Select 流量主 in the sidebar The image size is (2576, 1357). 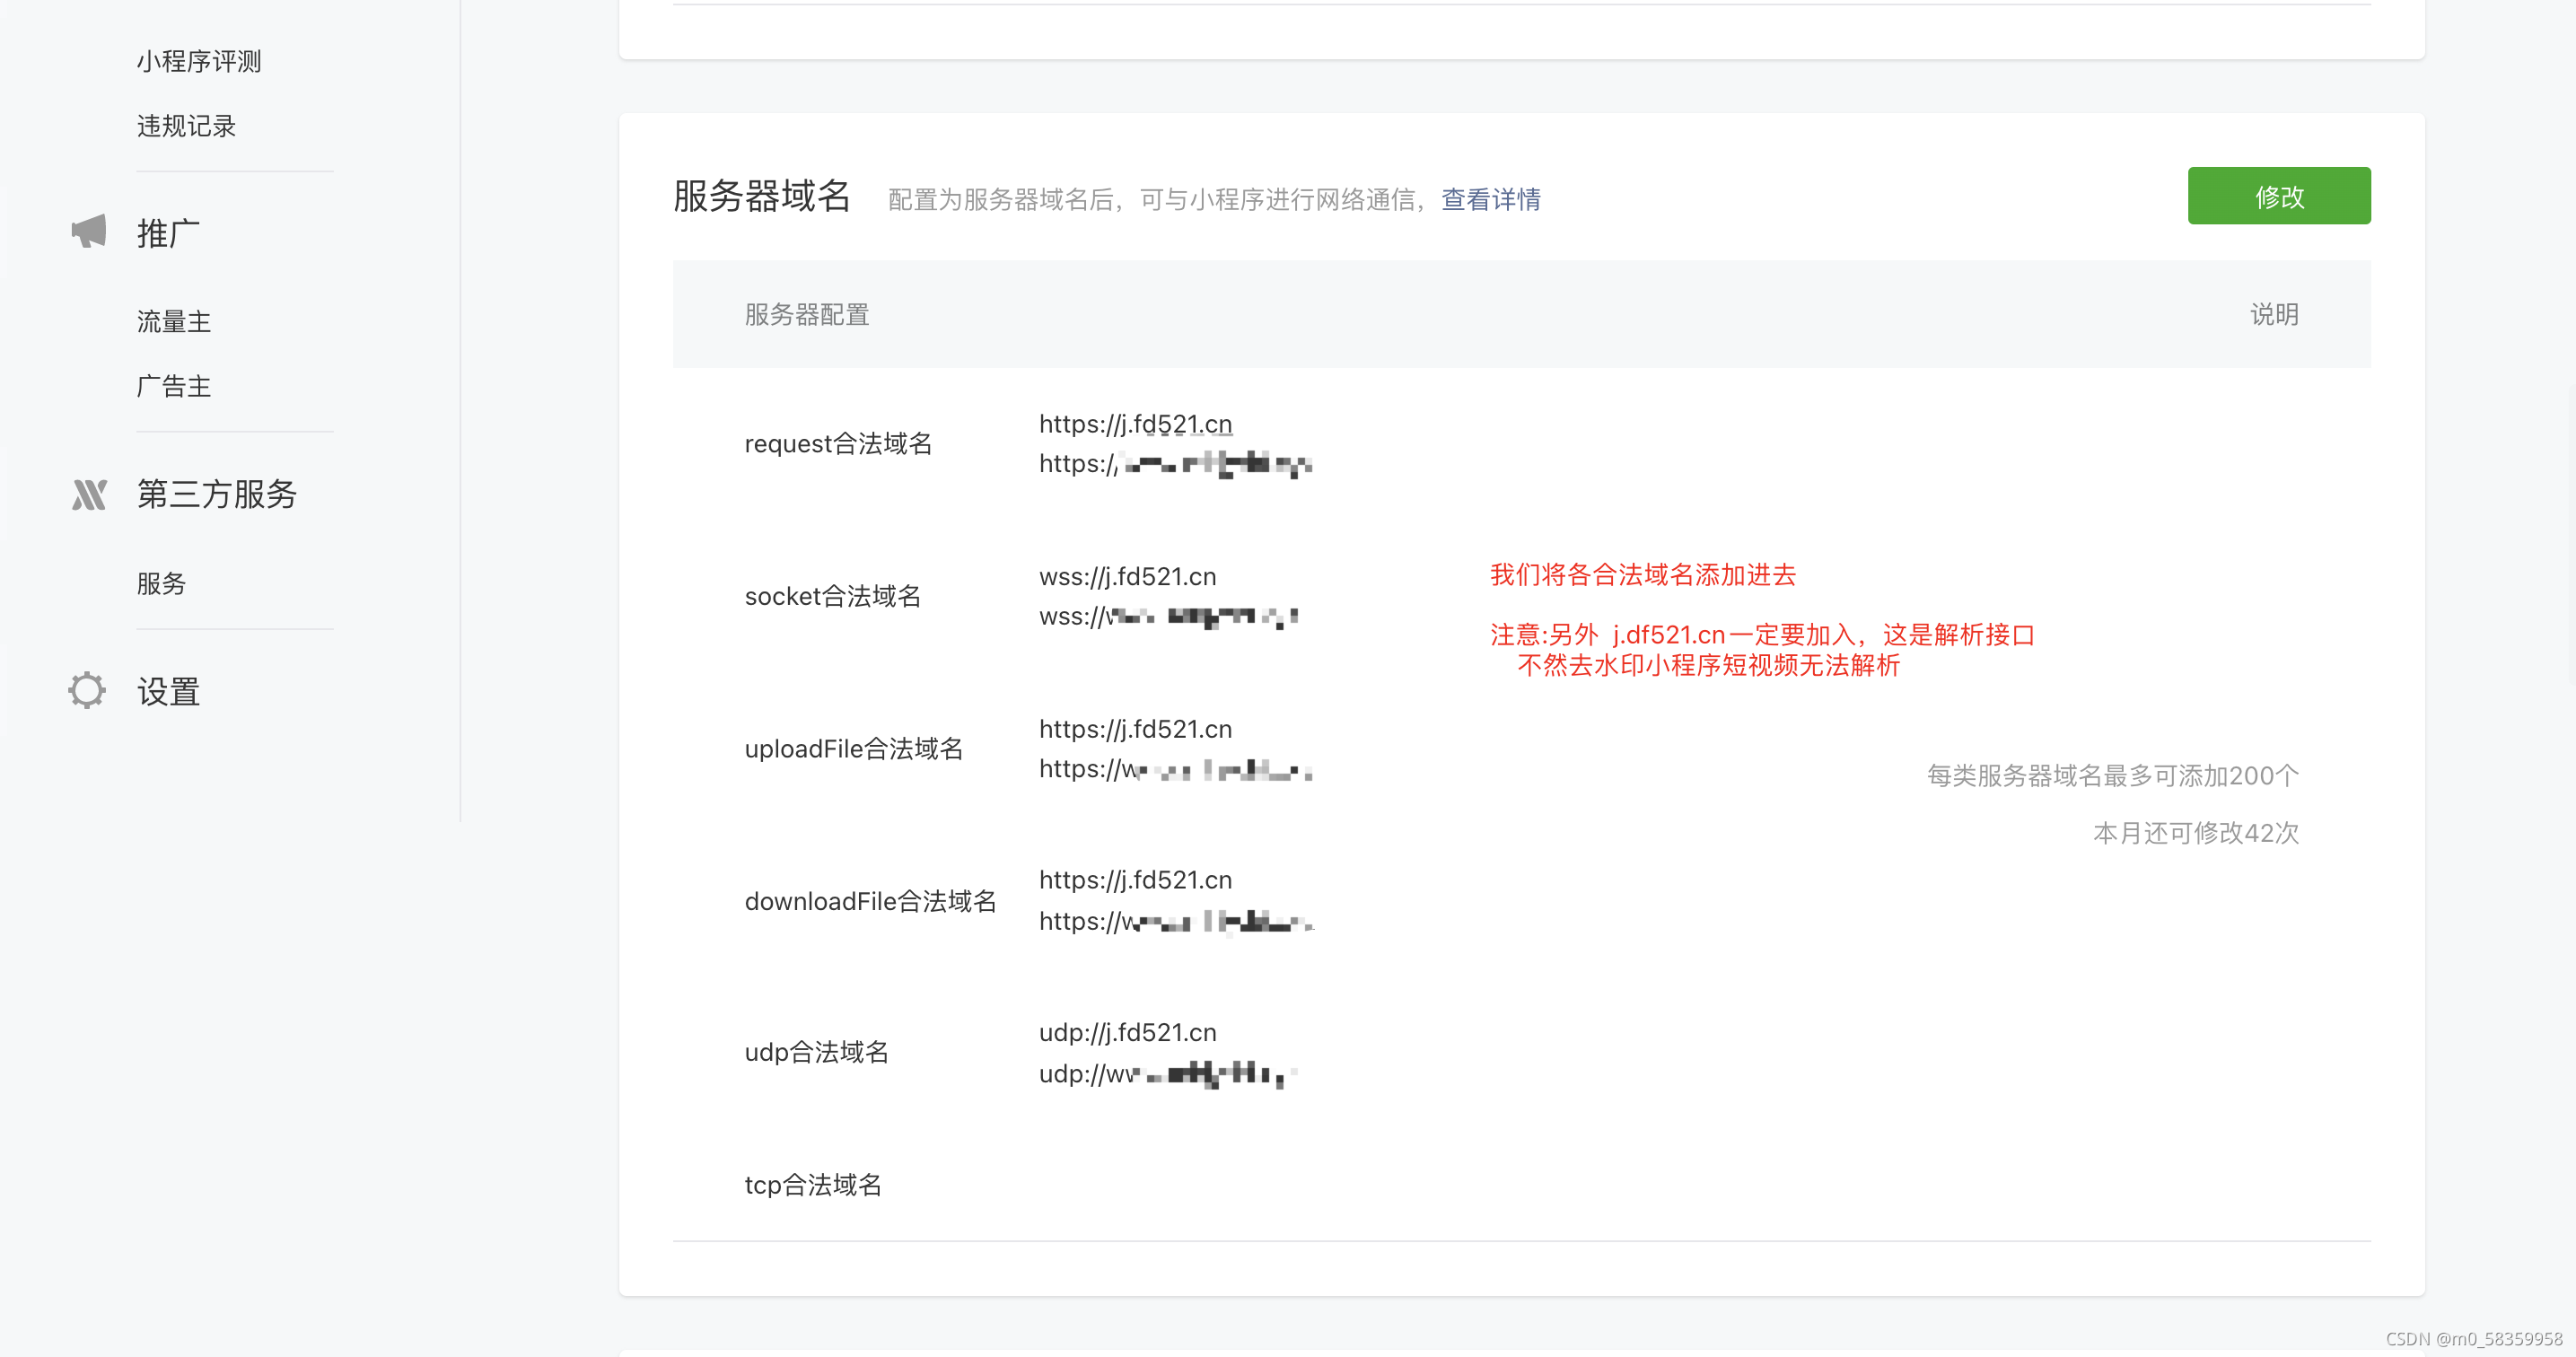174,322
